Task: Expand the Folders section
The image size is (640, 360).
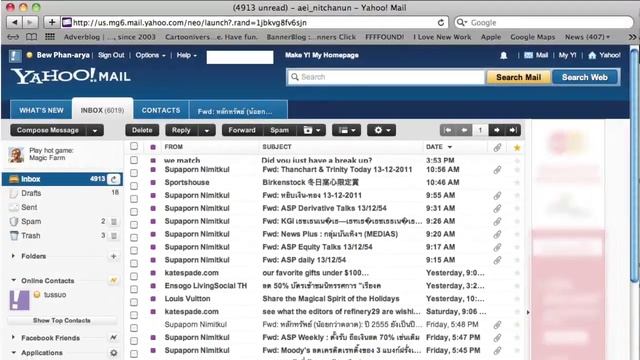Action: pyautogui.click(x=13, y=256)
